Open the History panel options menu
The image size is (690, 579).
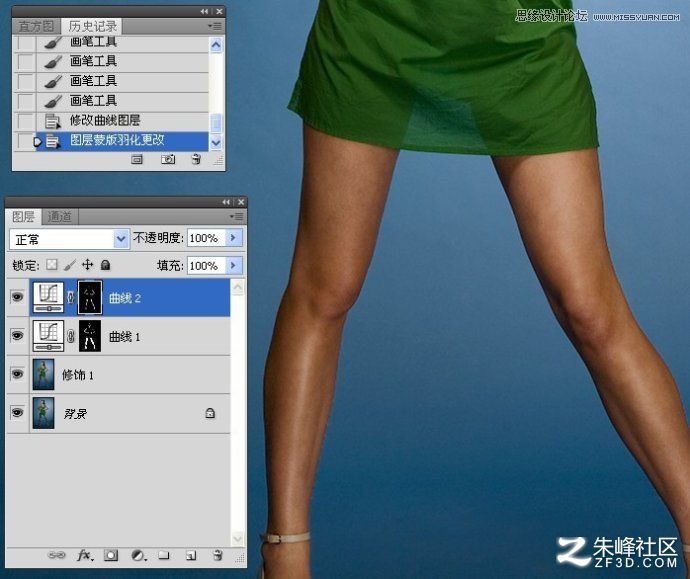point(215,26)
